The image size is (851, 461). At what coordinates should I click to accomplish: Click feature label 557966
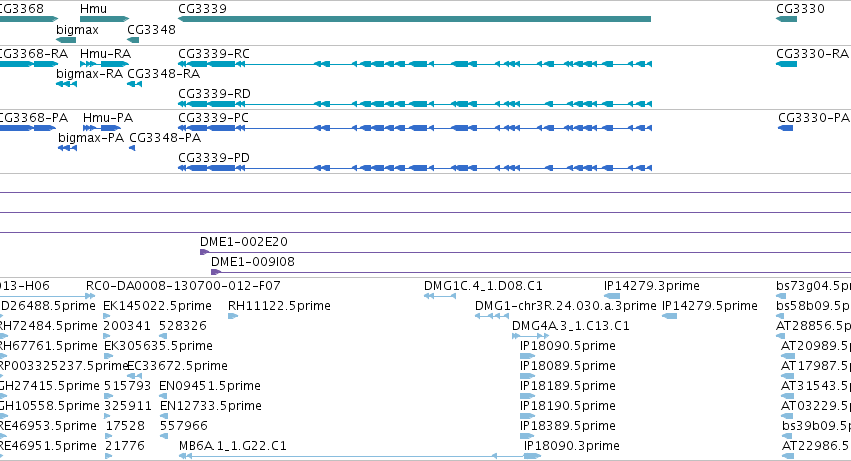coord(184,426)
